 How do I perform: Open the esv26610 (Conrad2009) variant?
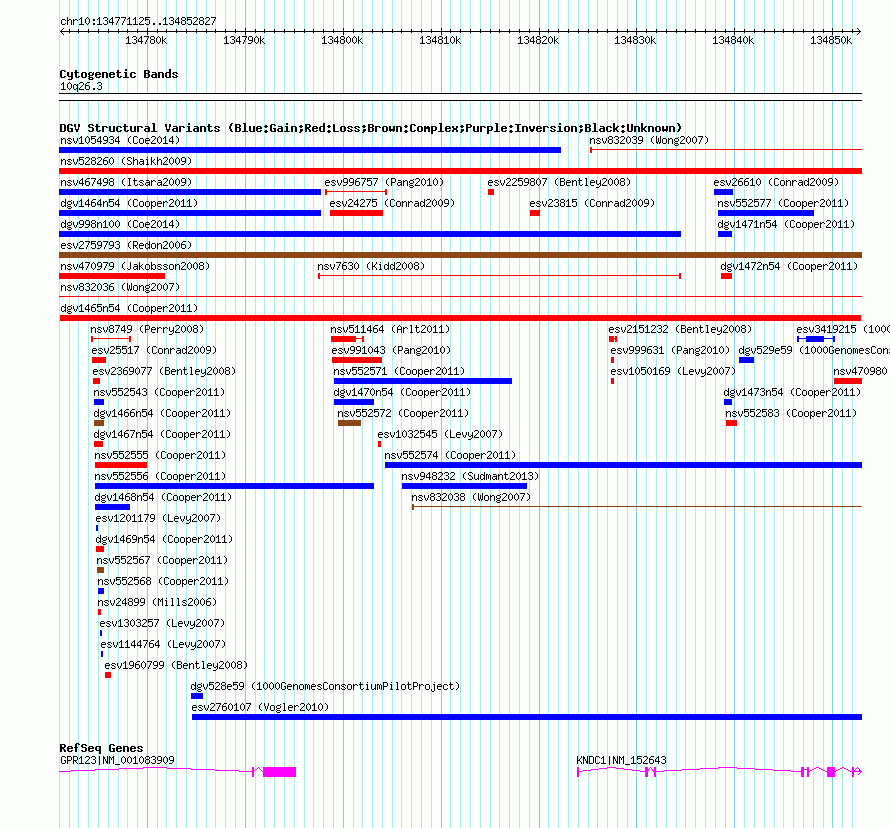(x=776, y=182)
